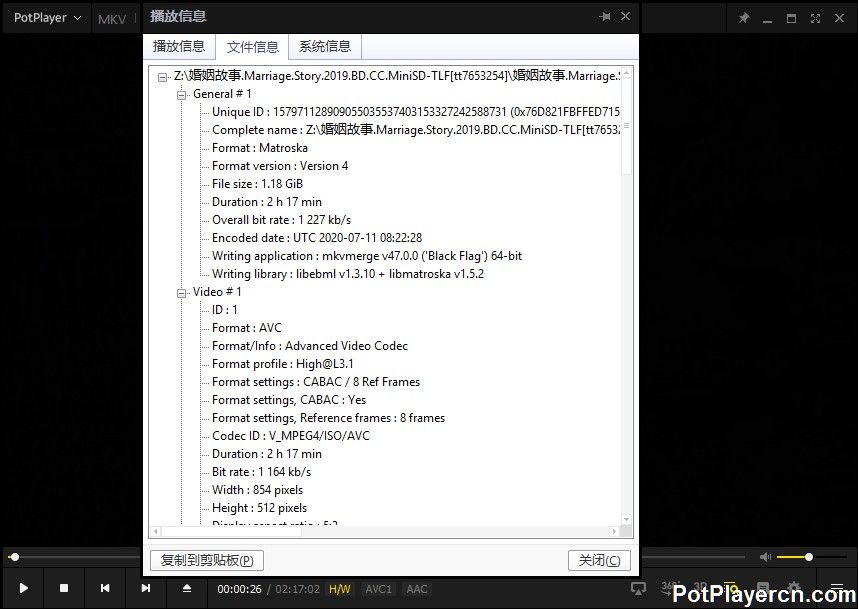The image size is (858, 609).
Task: Jump to the previous file
Action: pos(105,588)
